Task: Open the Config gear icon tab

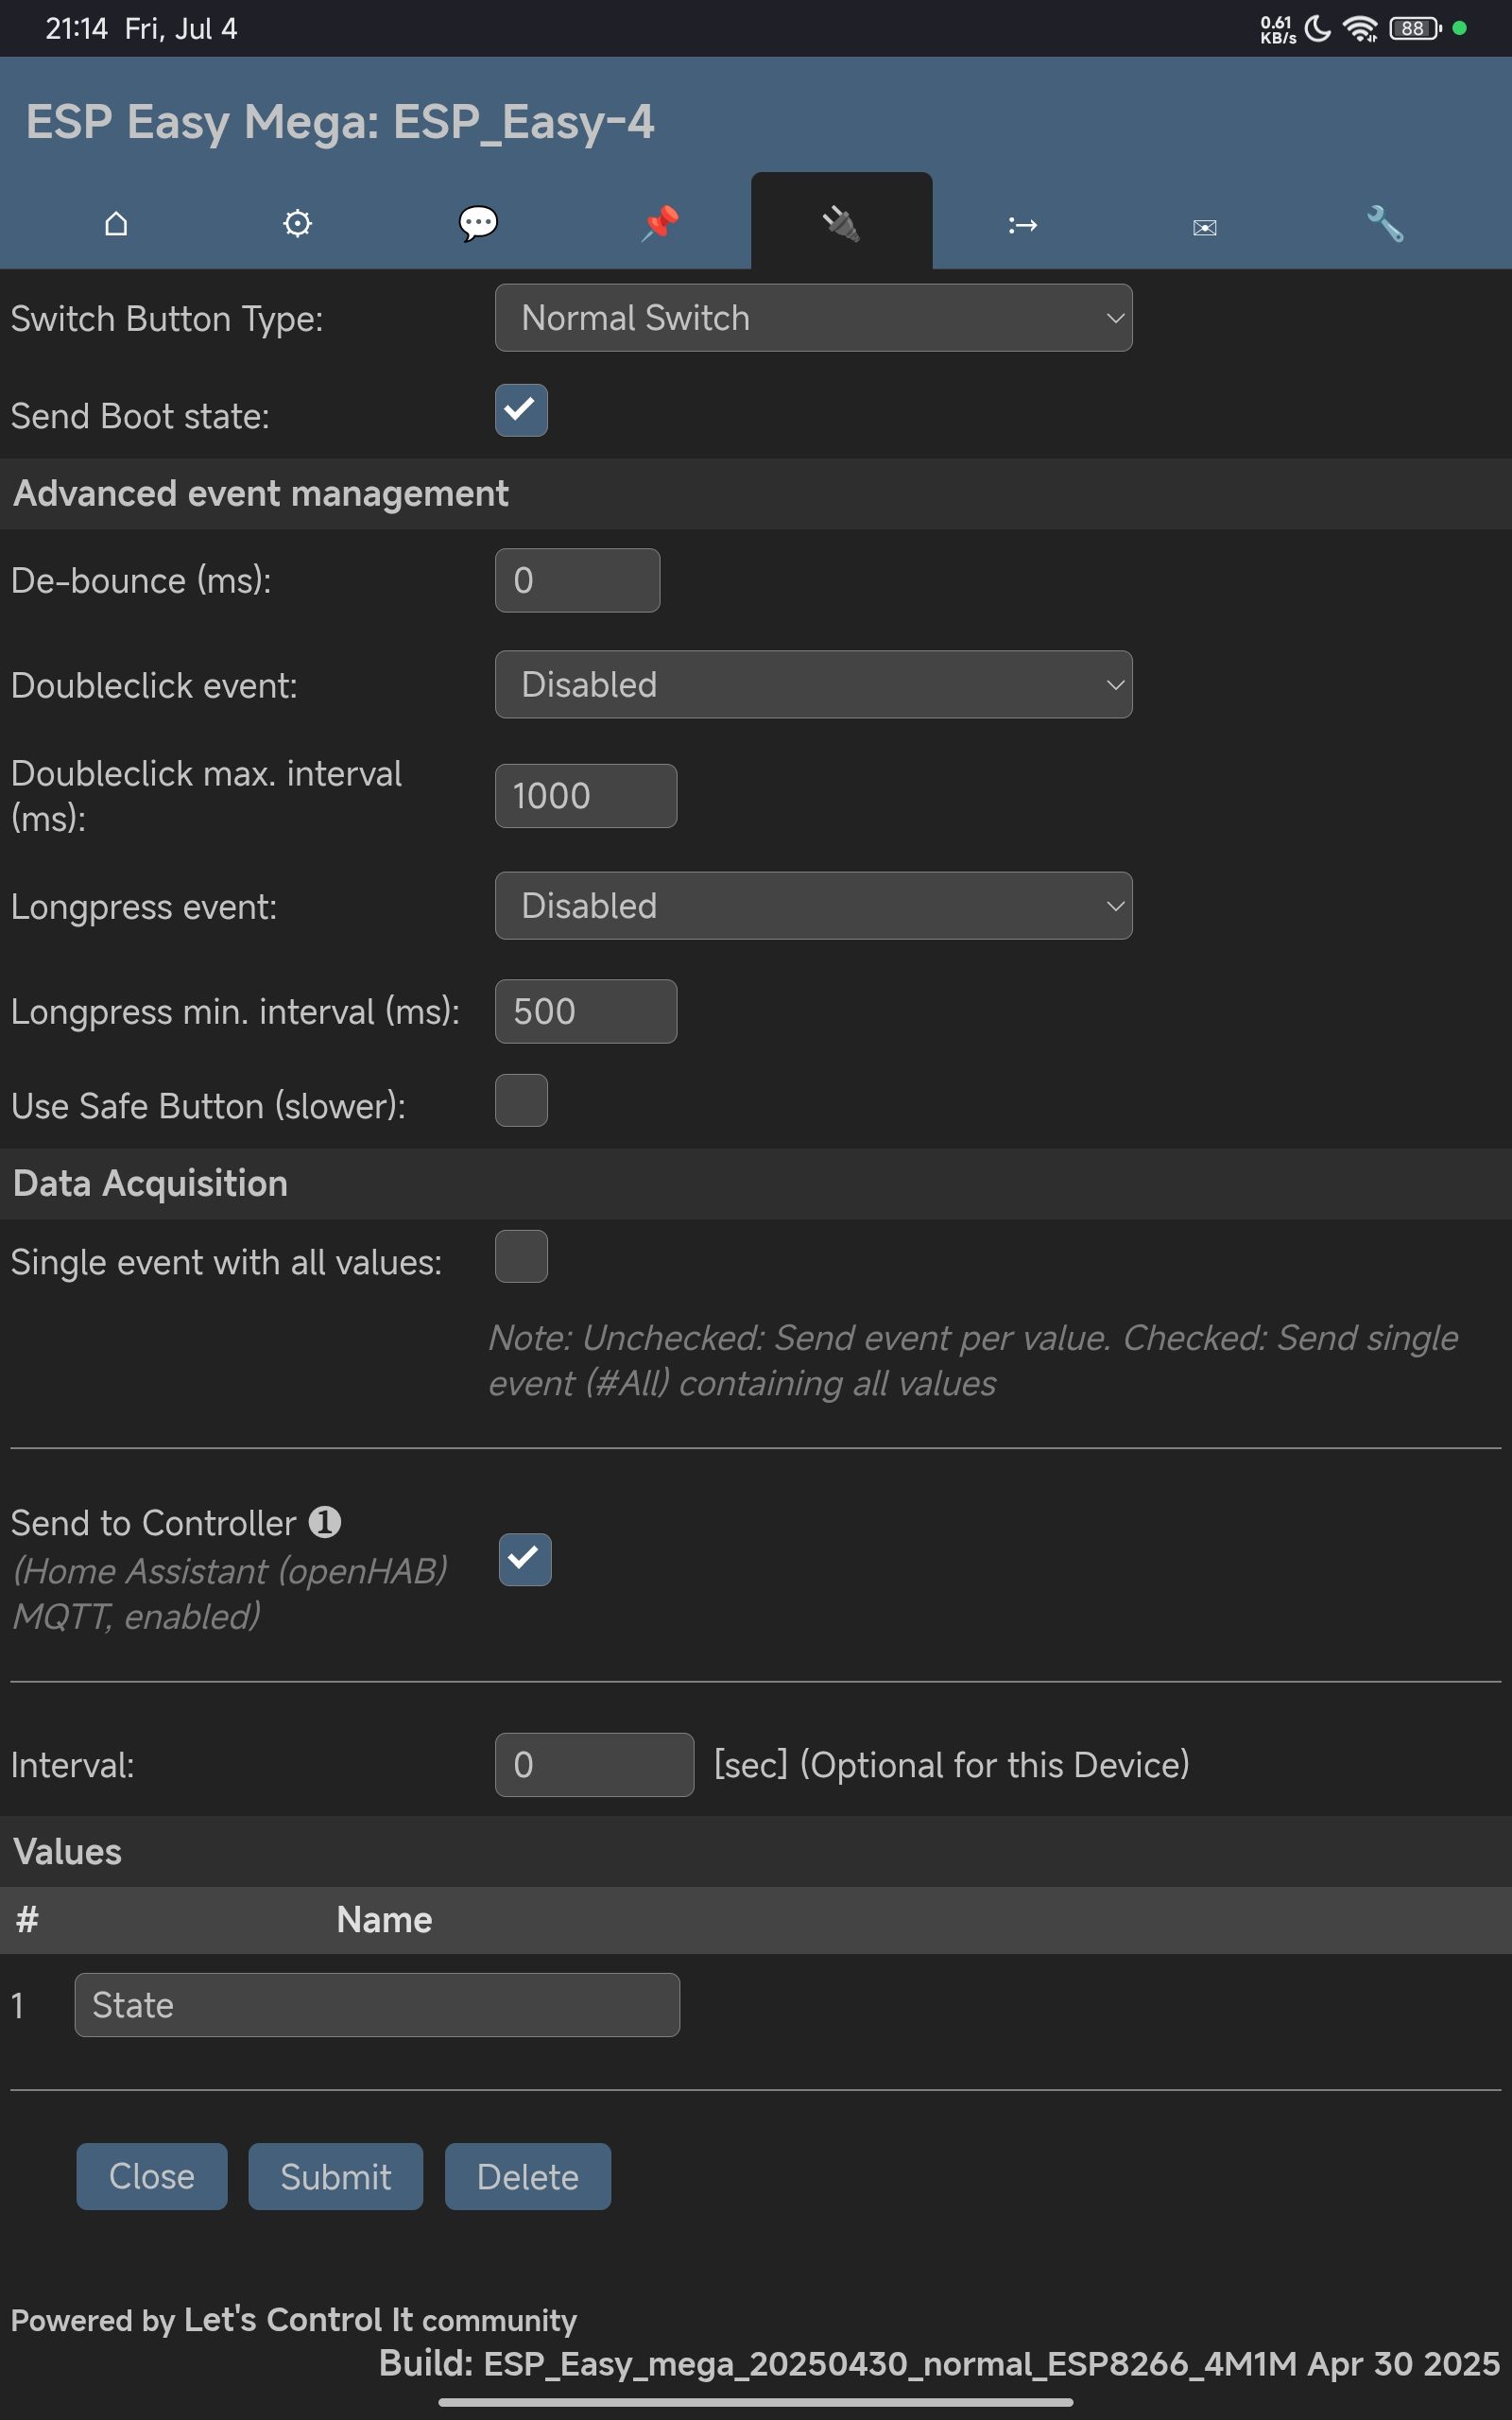Action: 297,223
